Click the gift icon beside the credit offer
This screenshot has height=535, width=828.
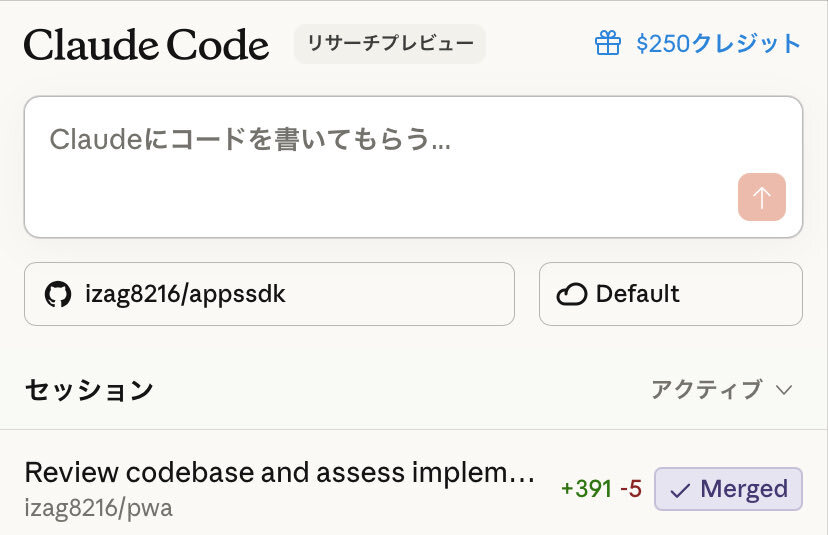click(608, 44)
